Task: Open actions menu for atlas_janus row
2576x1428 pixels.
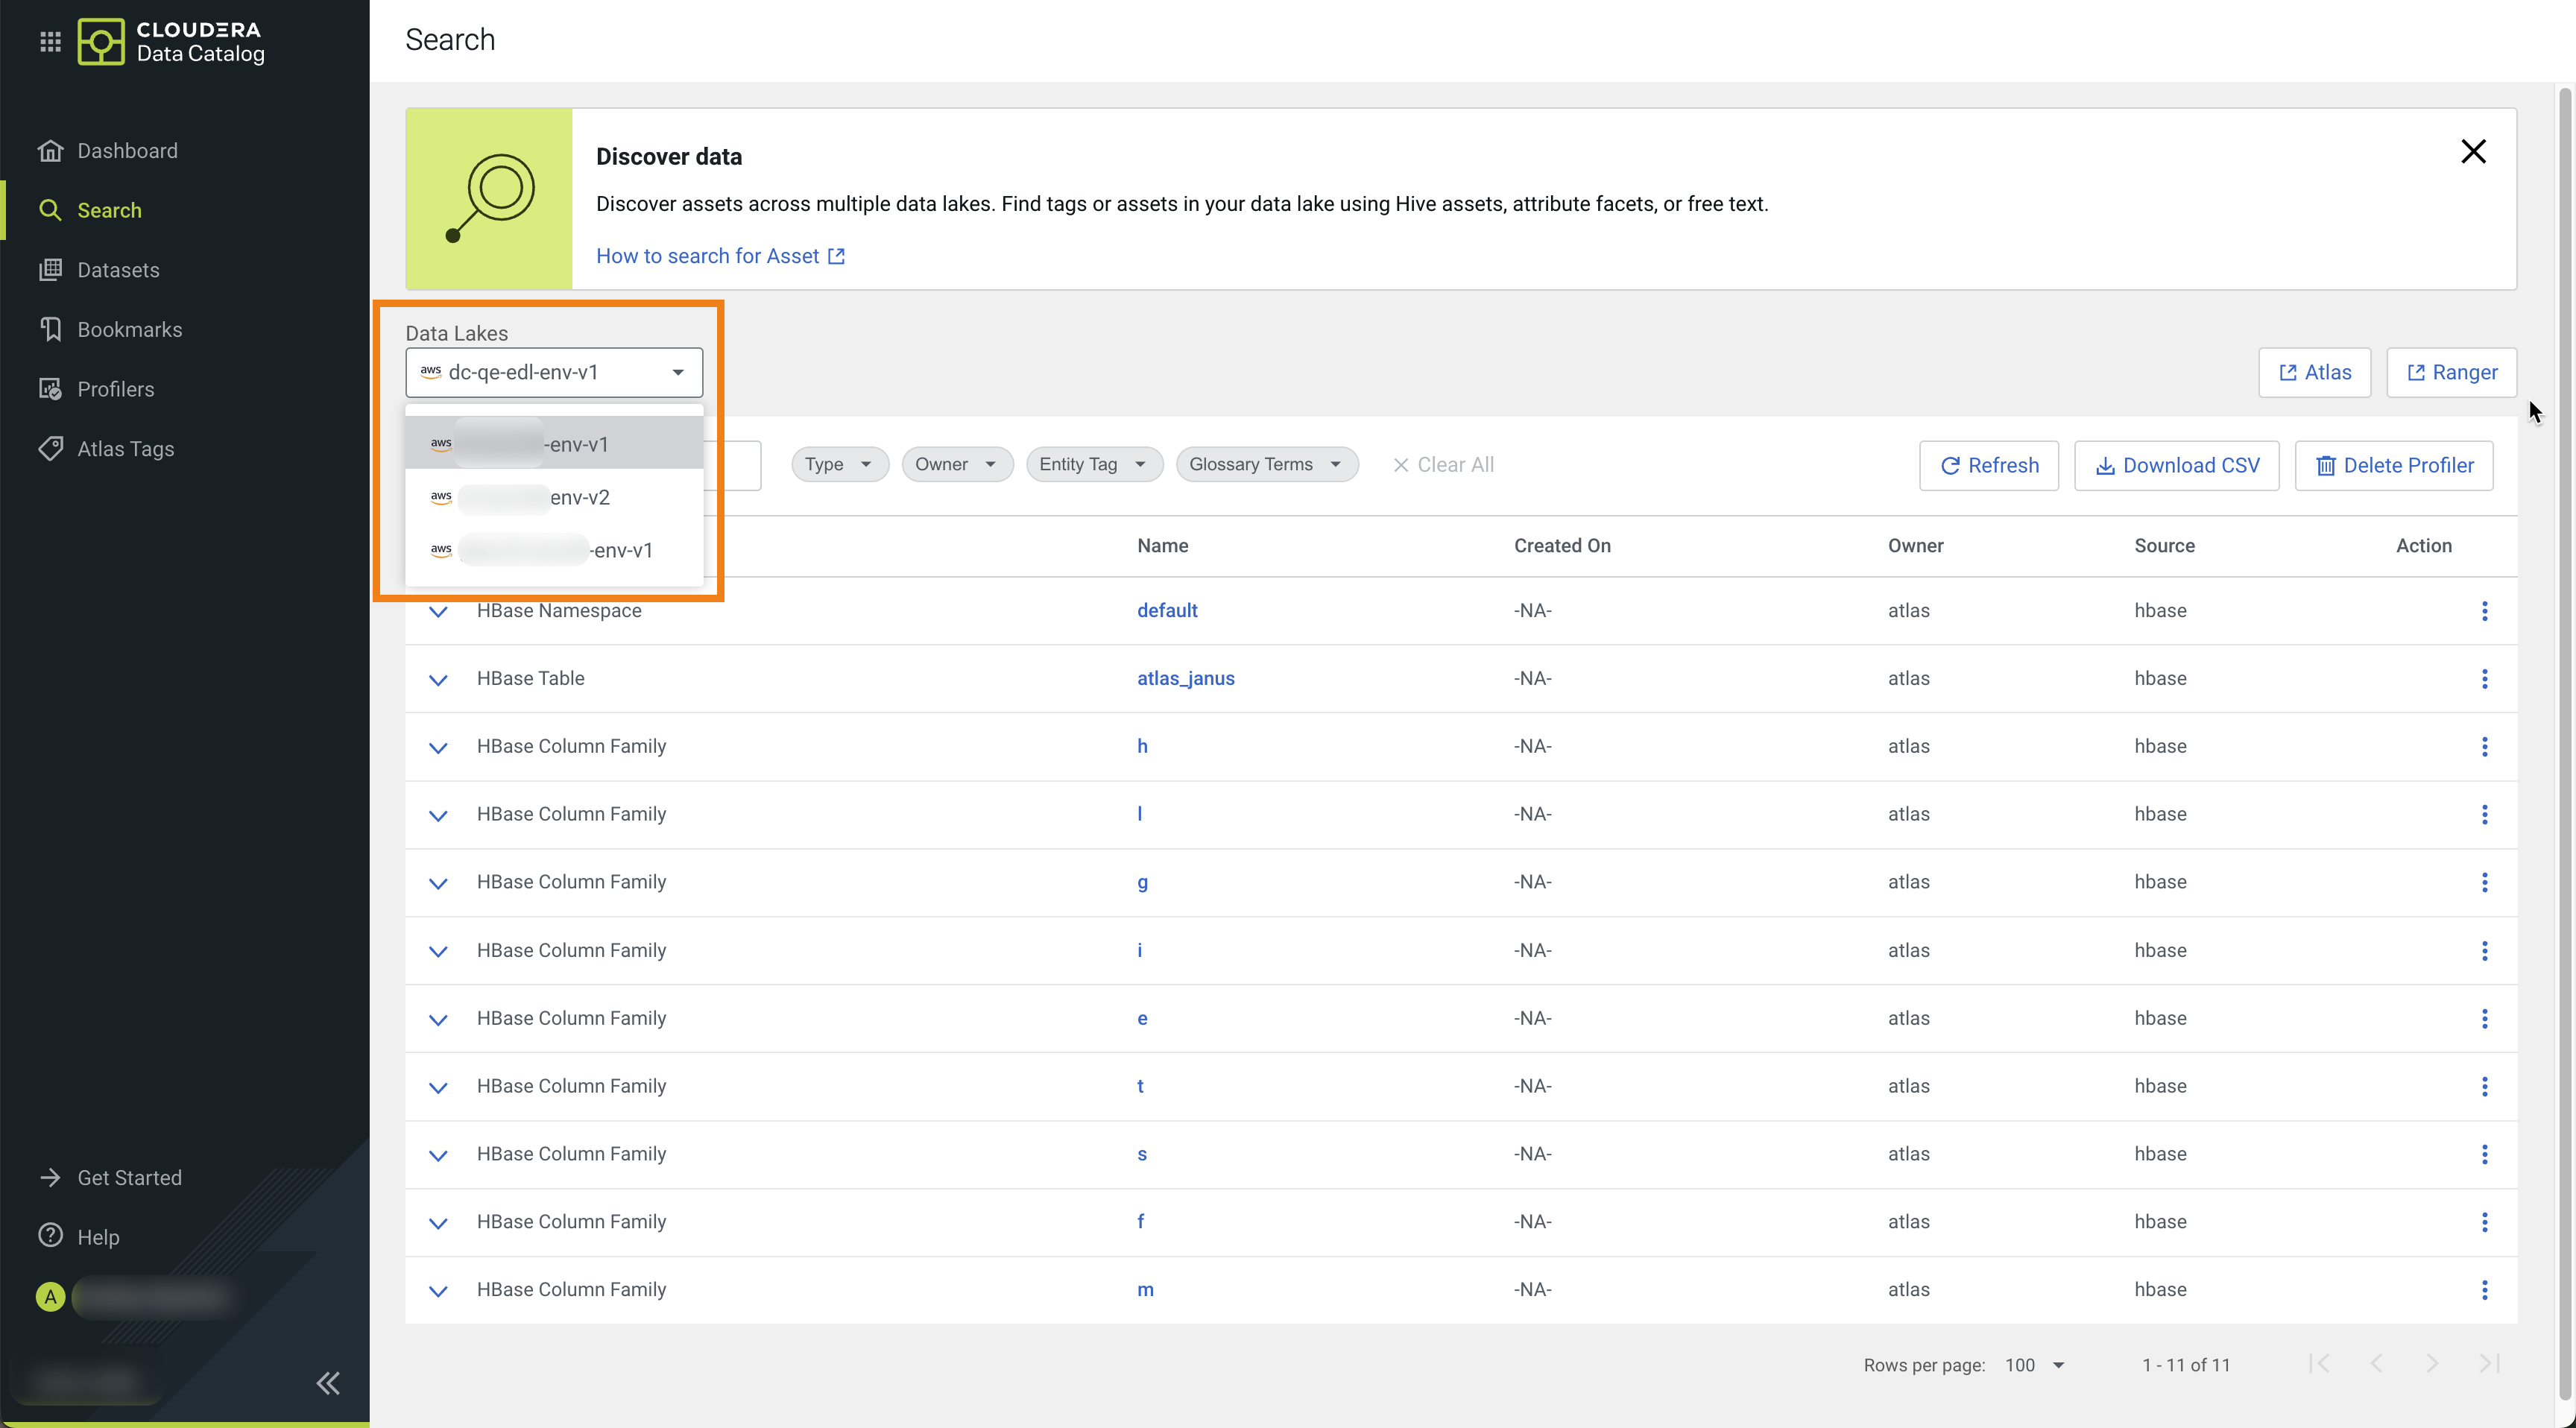Action: click(x=2484, y=679)
